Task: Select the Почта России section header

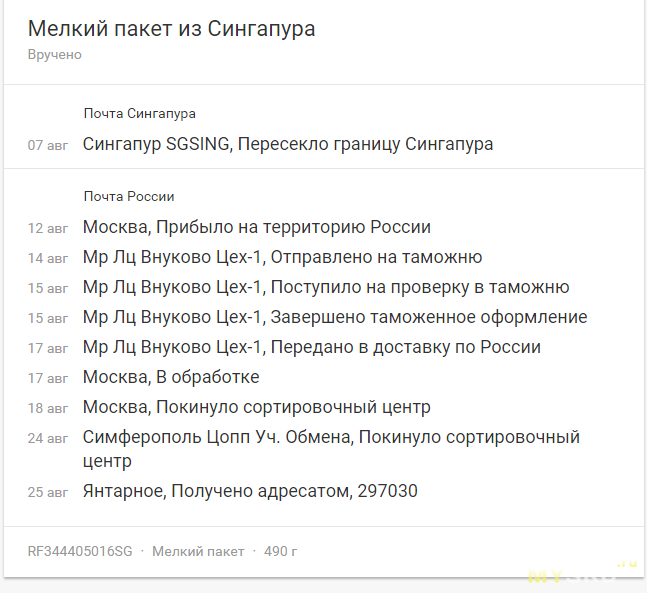Action: click(129, 196)
